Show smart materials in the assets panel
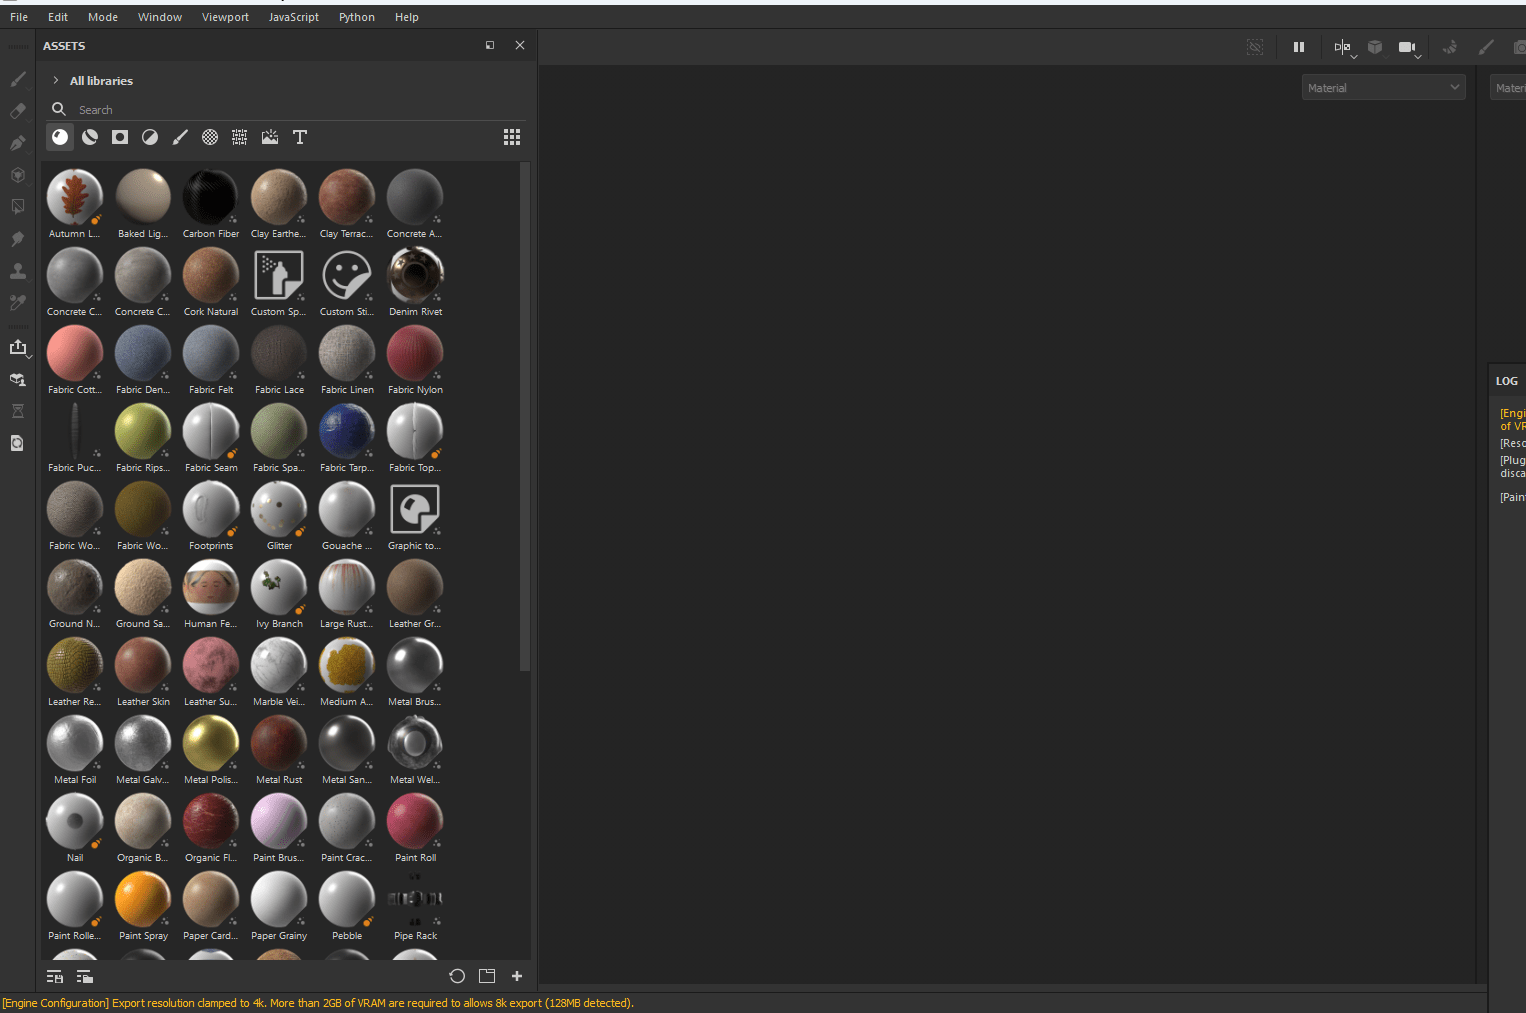 (x=89, y=137)
